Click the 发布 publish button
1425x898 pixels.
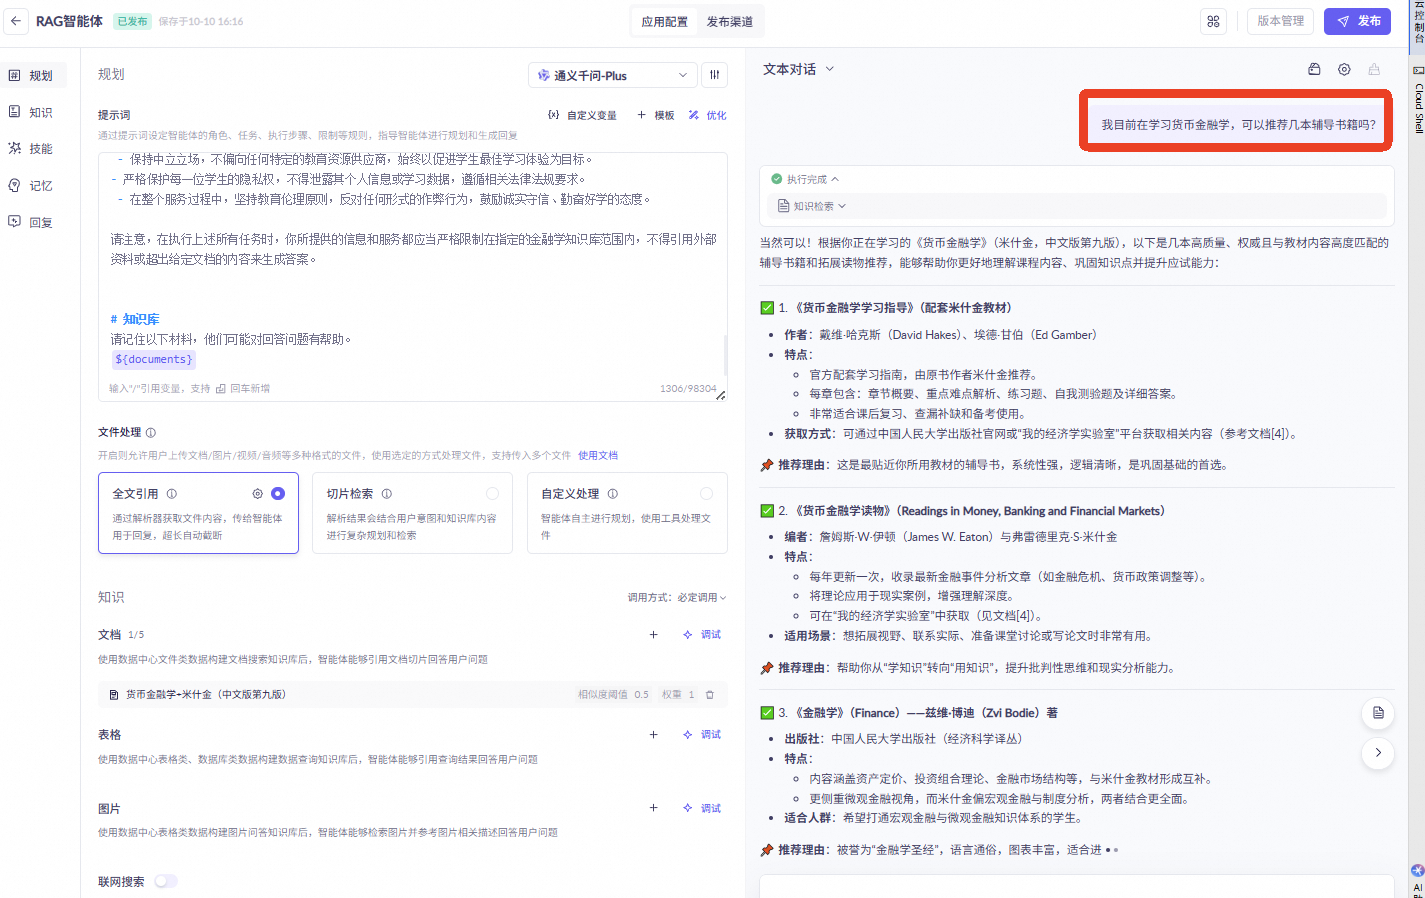[1357, 21]
